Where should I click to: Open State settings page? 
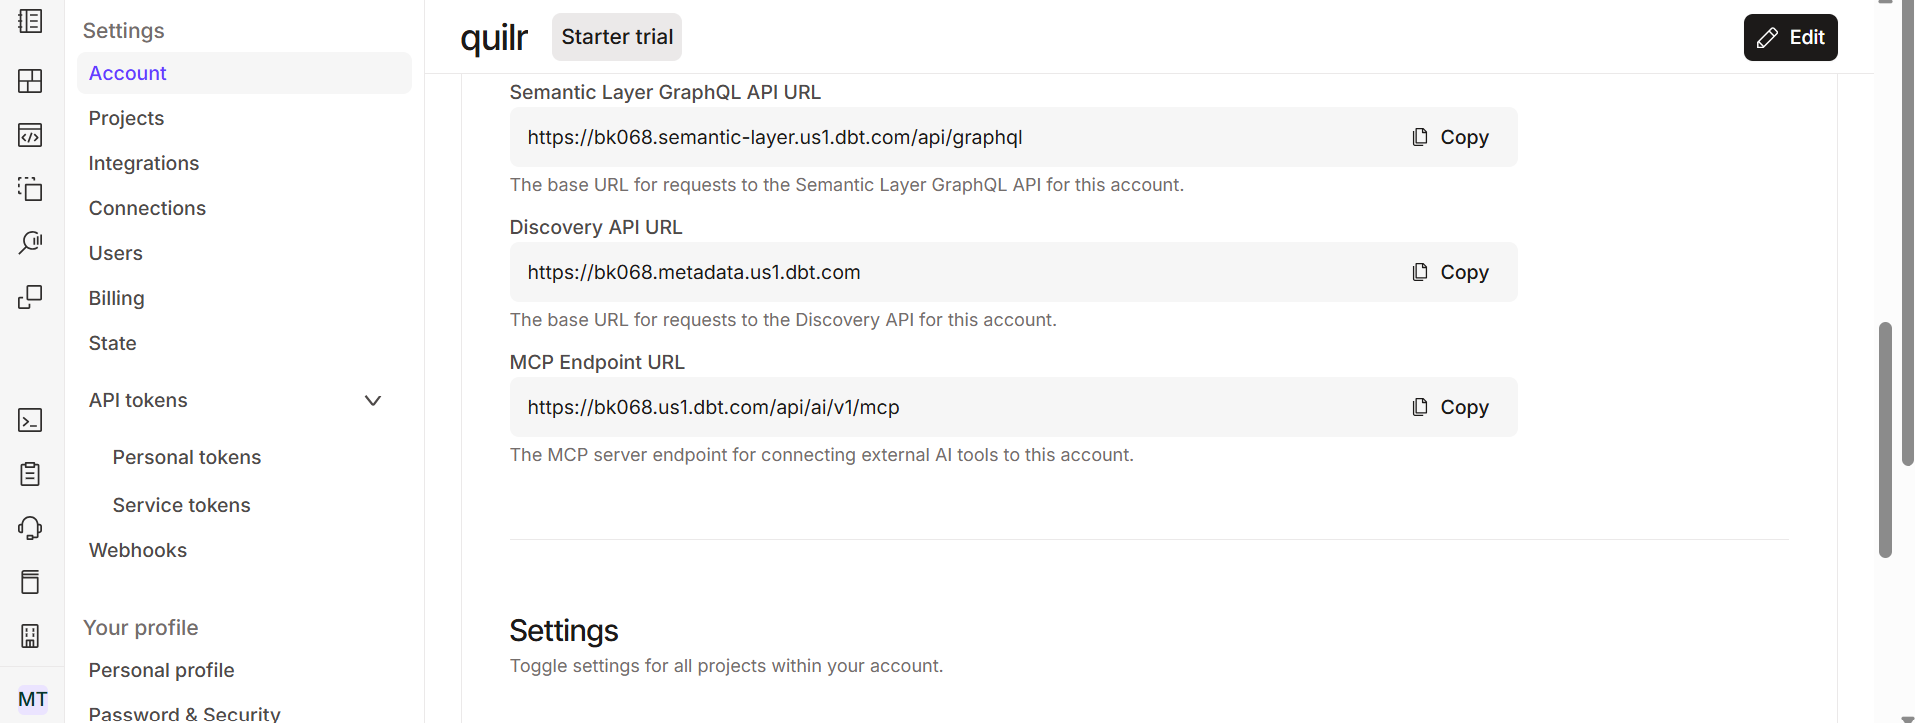pos(113,343)
